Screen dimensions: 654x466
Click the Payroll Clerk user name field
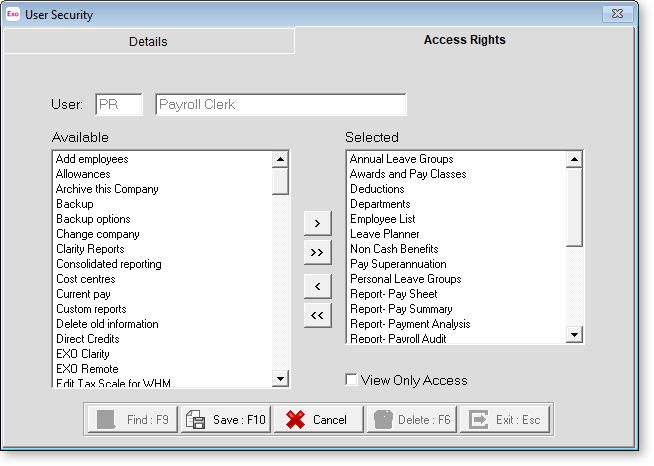tap(280, 105)
